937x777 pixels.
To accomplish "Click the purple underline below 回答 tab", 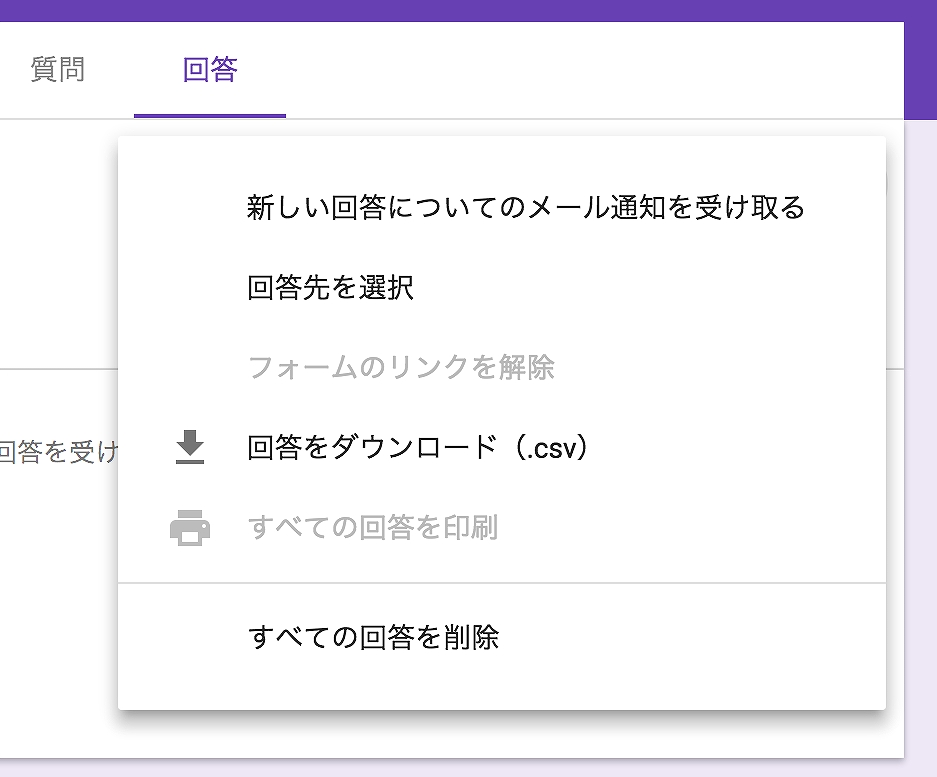I will point(210,115).
